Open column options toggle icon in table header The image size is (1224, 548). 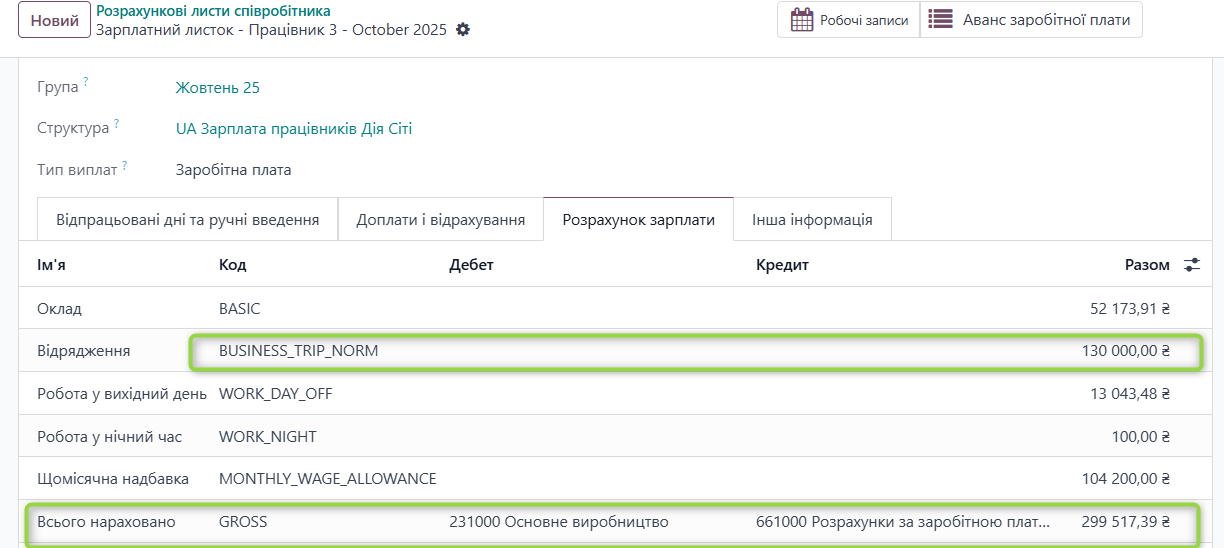(1191, 265)
